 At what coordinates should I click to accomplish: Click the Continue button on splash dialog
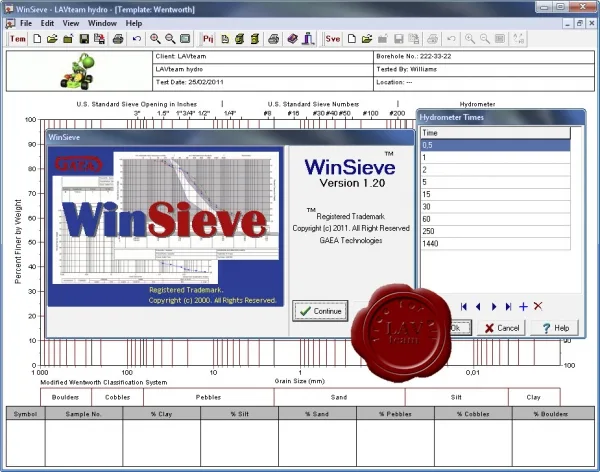point(320,311)
